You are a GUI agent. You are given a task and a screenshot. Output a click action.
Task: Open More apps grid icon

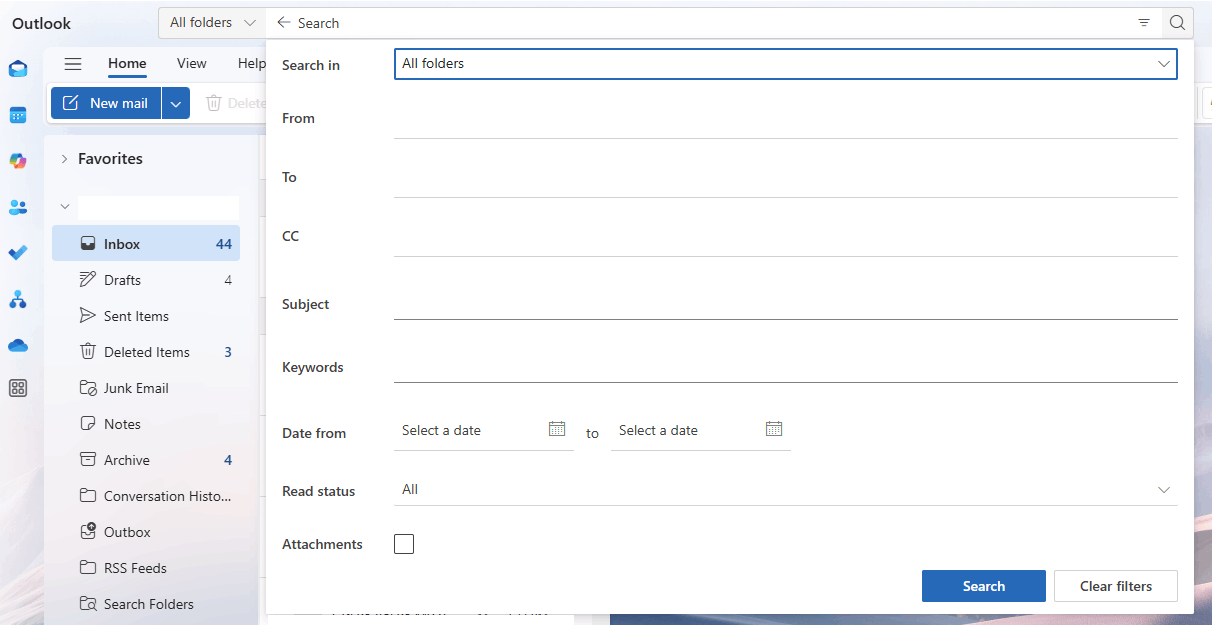pos(18,388)
